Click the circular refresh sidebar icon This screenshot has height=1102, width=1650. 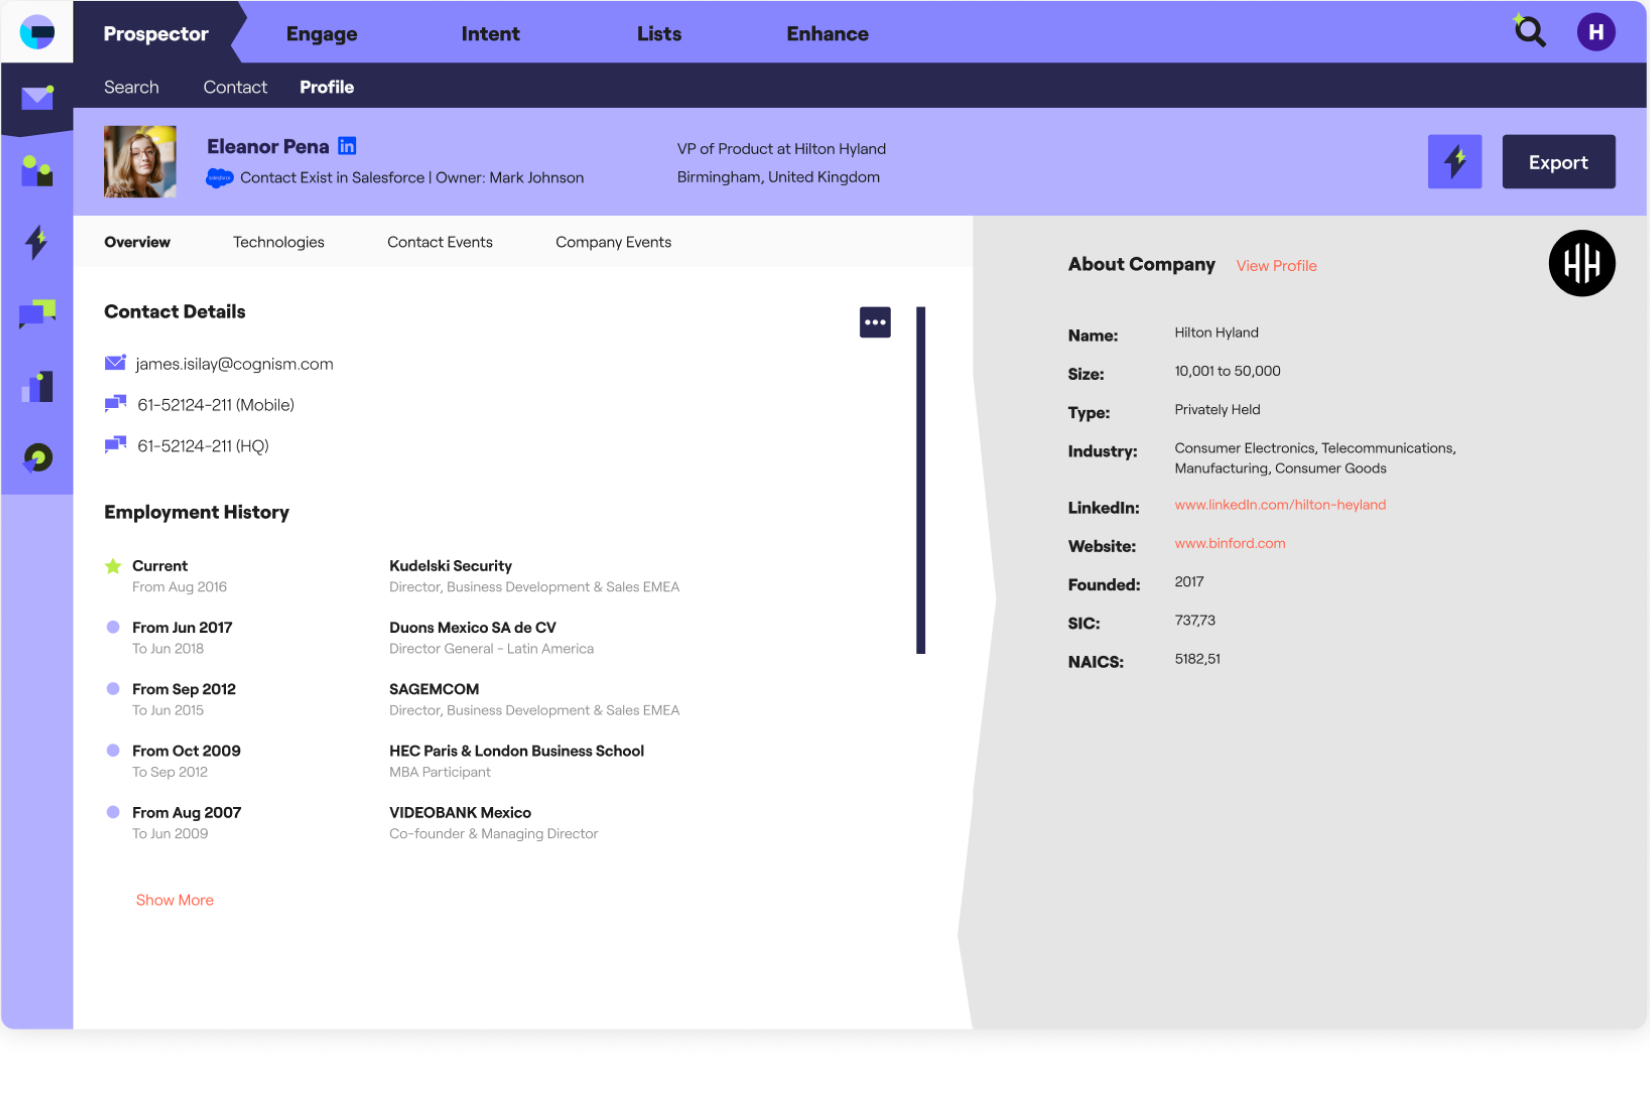pos(37,458)
